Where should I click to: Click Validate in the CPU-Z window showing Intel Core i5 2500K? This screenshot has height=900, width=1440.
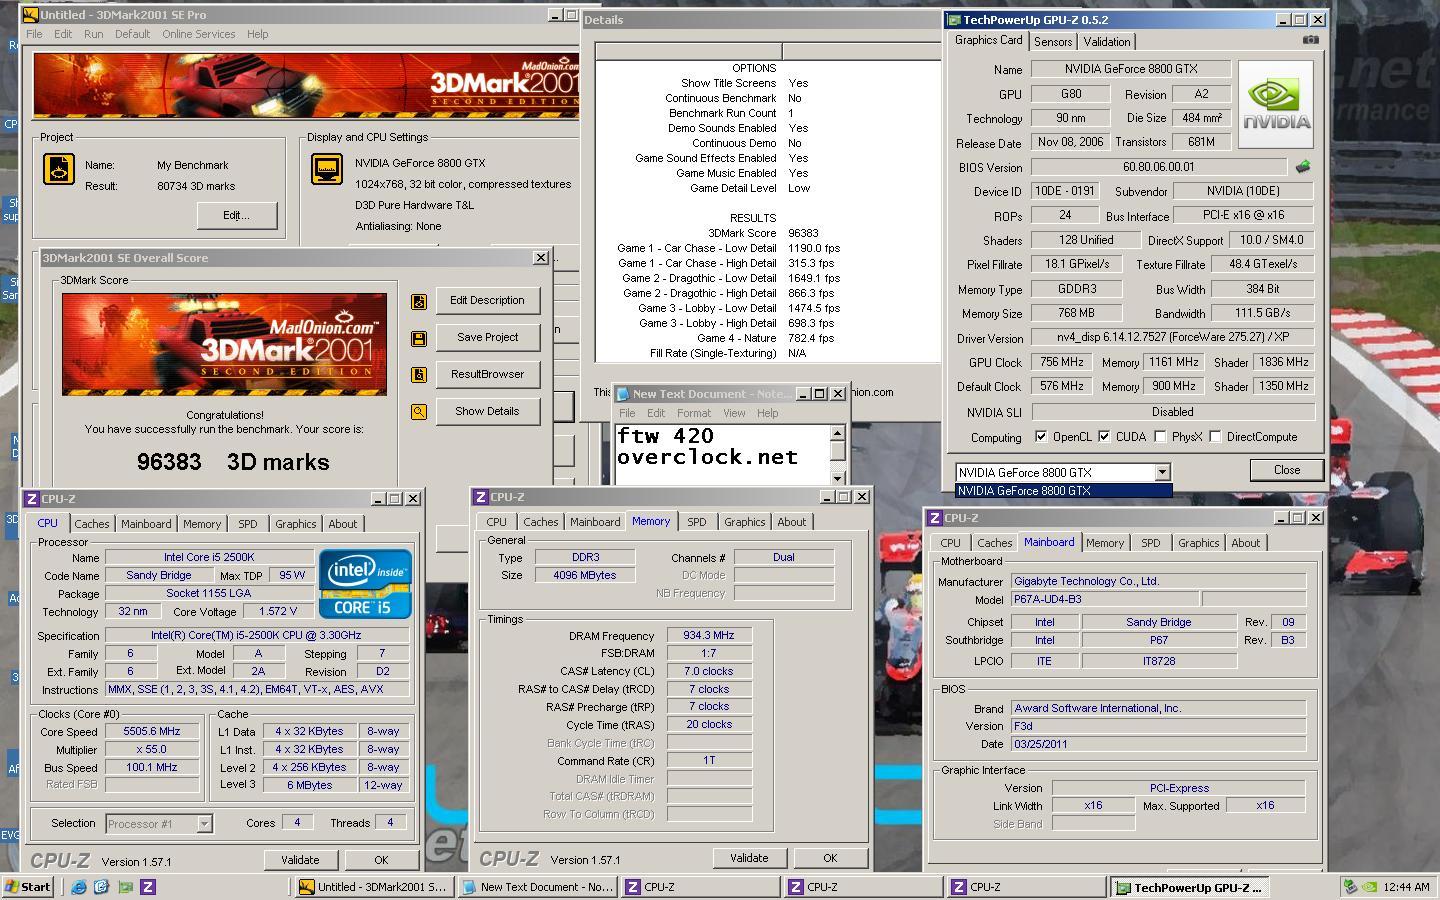[300, 860]
